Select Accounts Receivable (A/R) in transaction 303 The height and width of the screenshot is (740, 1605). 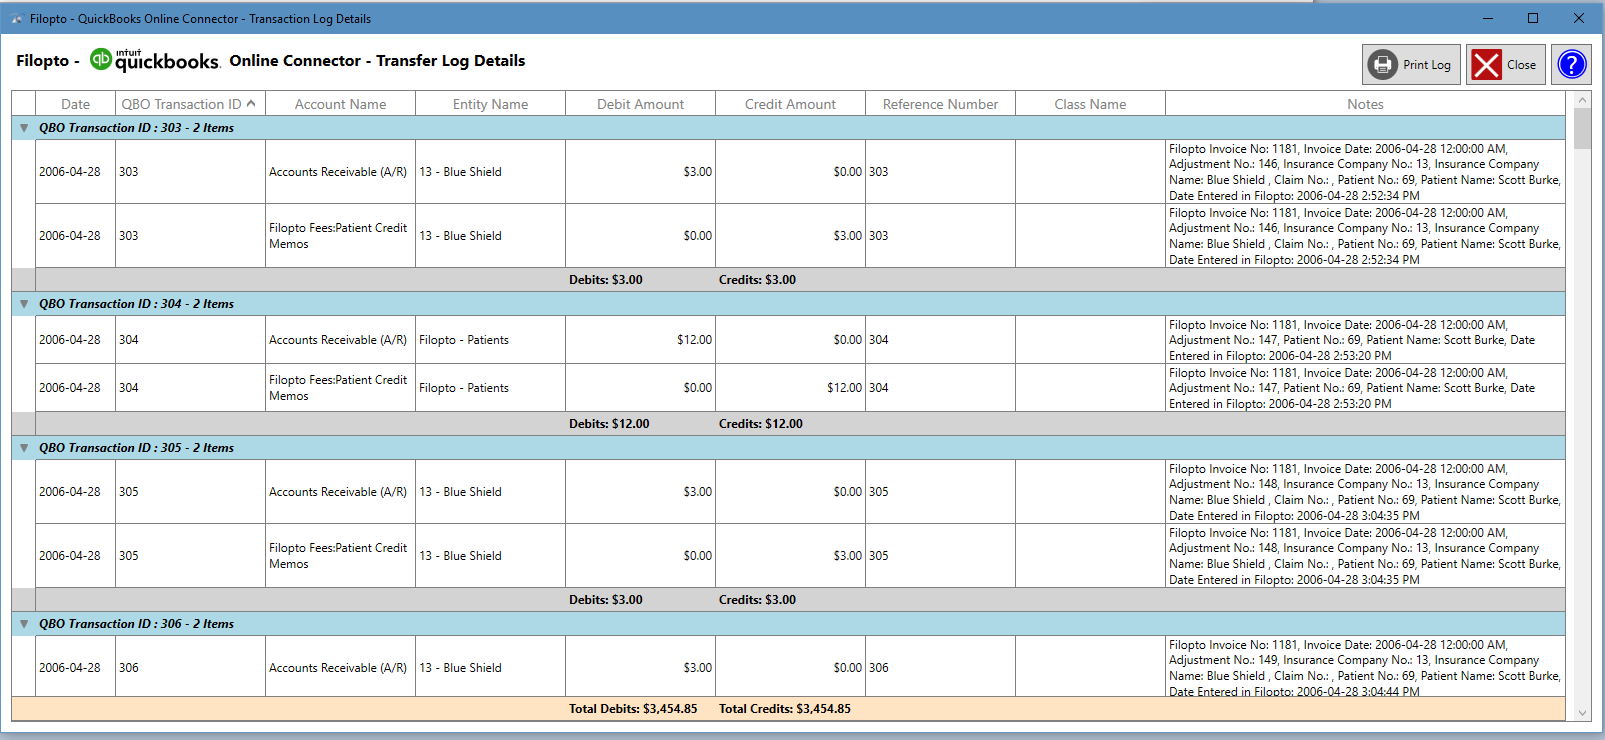tap(340, 172)
